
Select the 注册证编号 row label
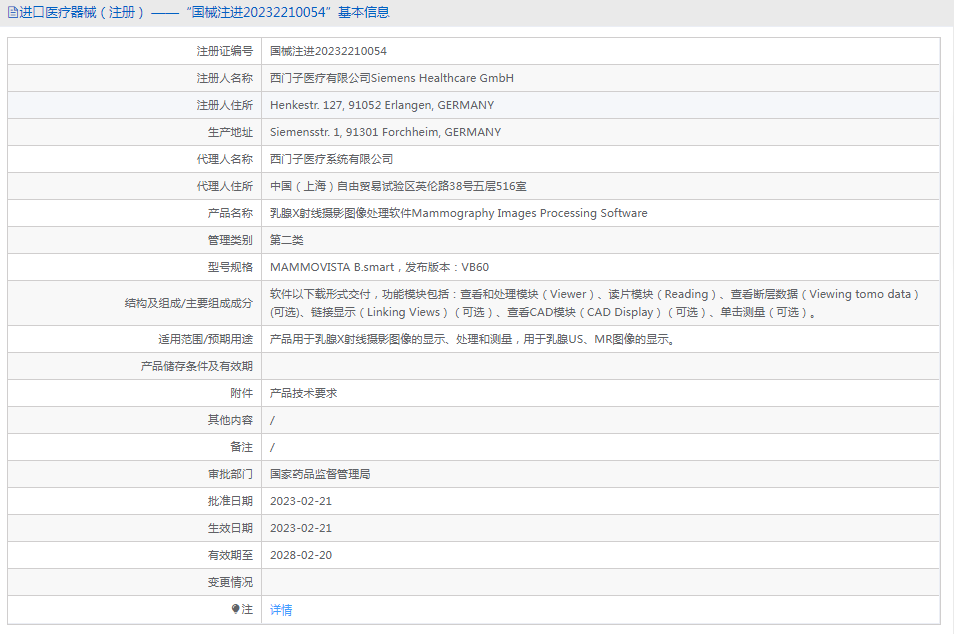point(225,51)
